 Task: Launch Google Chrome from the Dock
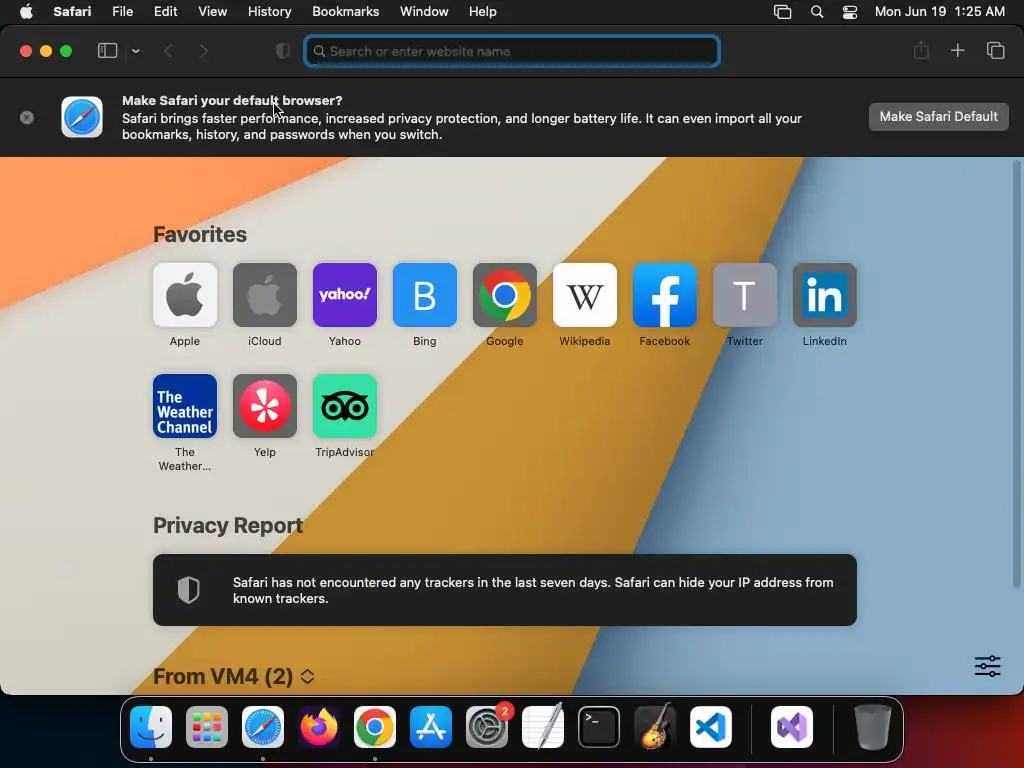click(375, 727)
